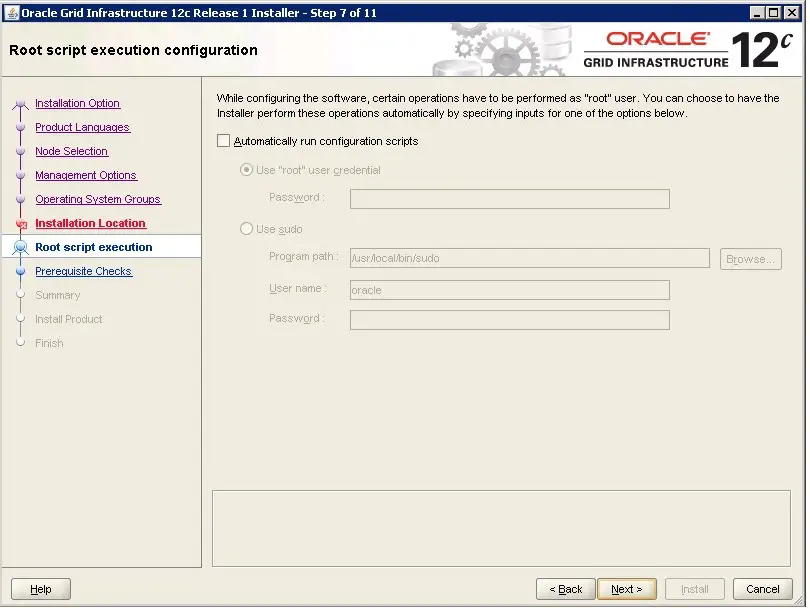
Task: Click Node Selection step bullet
Action: coord(21,151)
